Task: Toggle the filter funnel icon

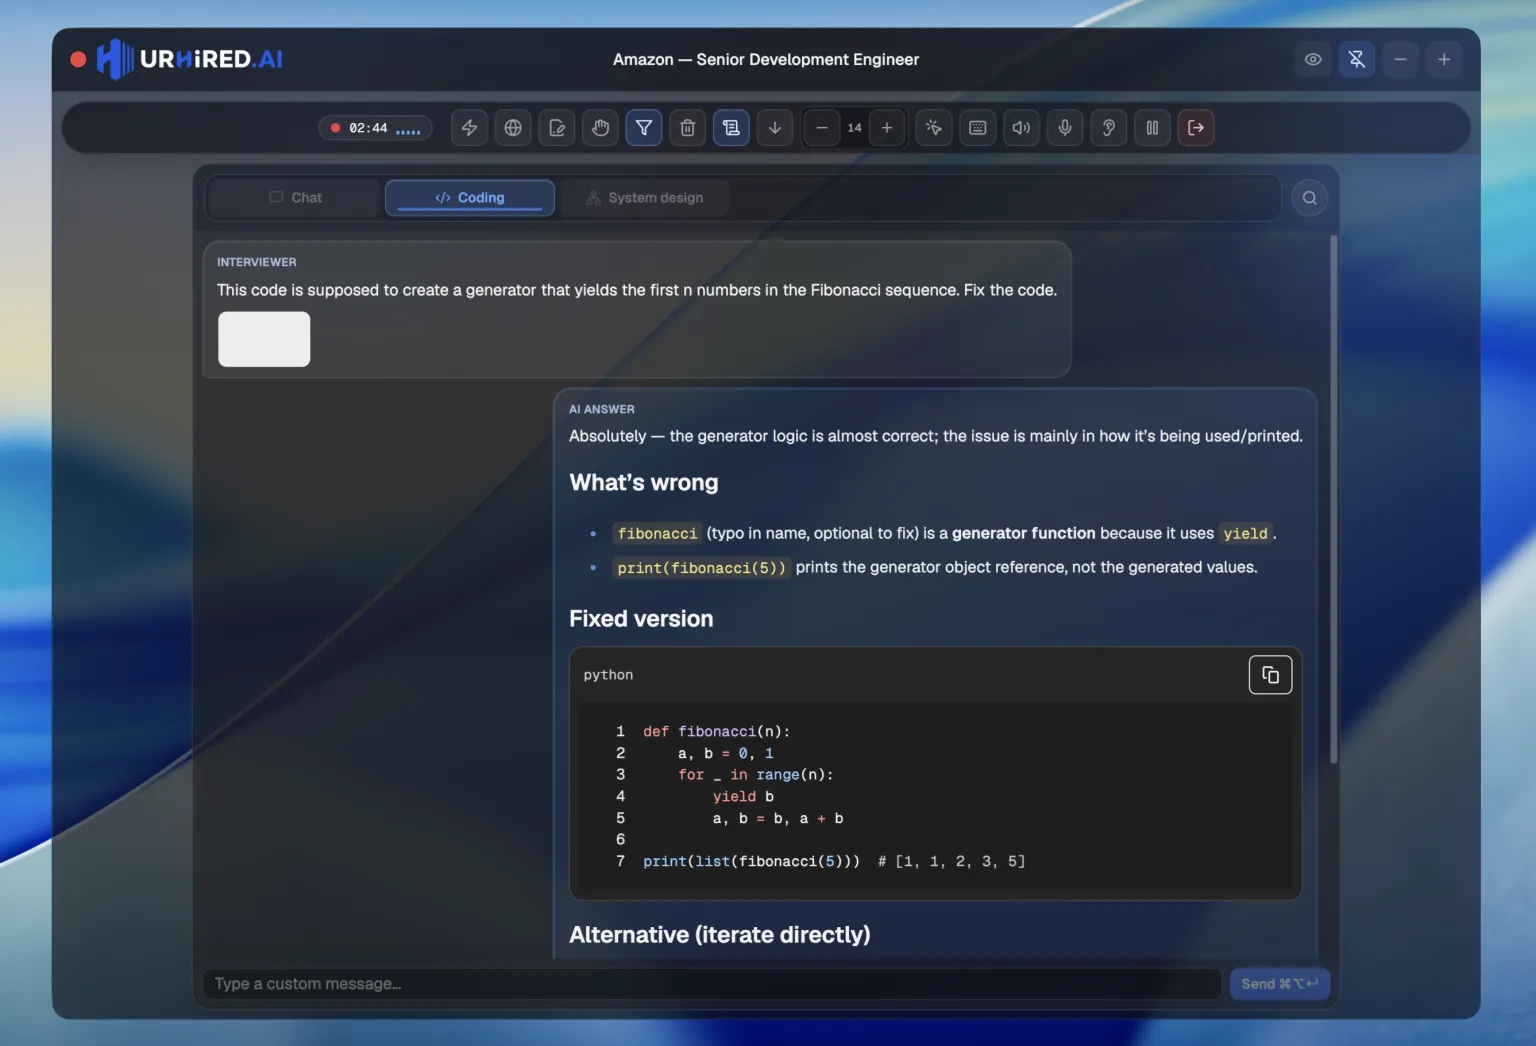Action: (644, 128)
